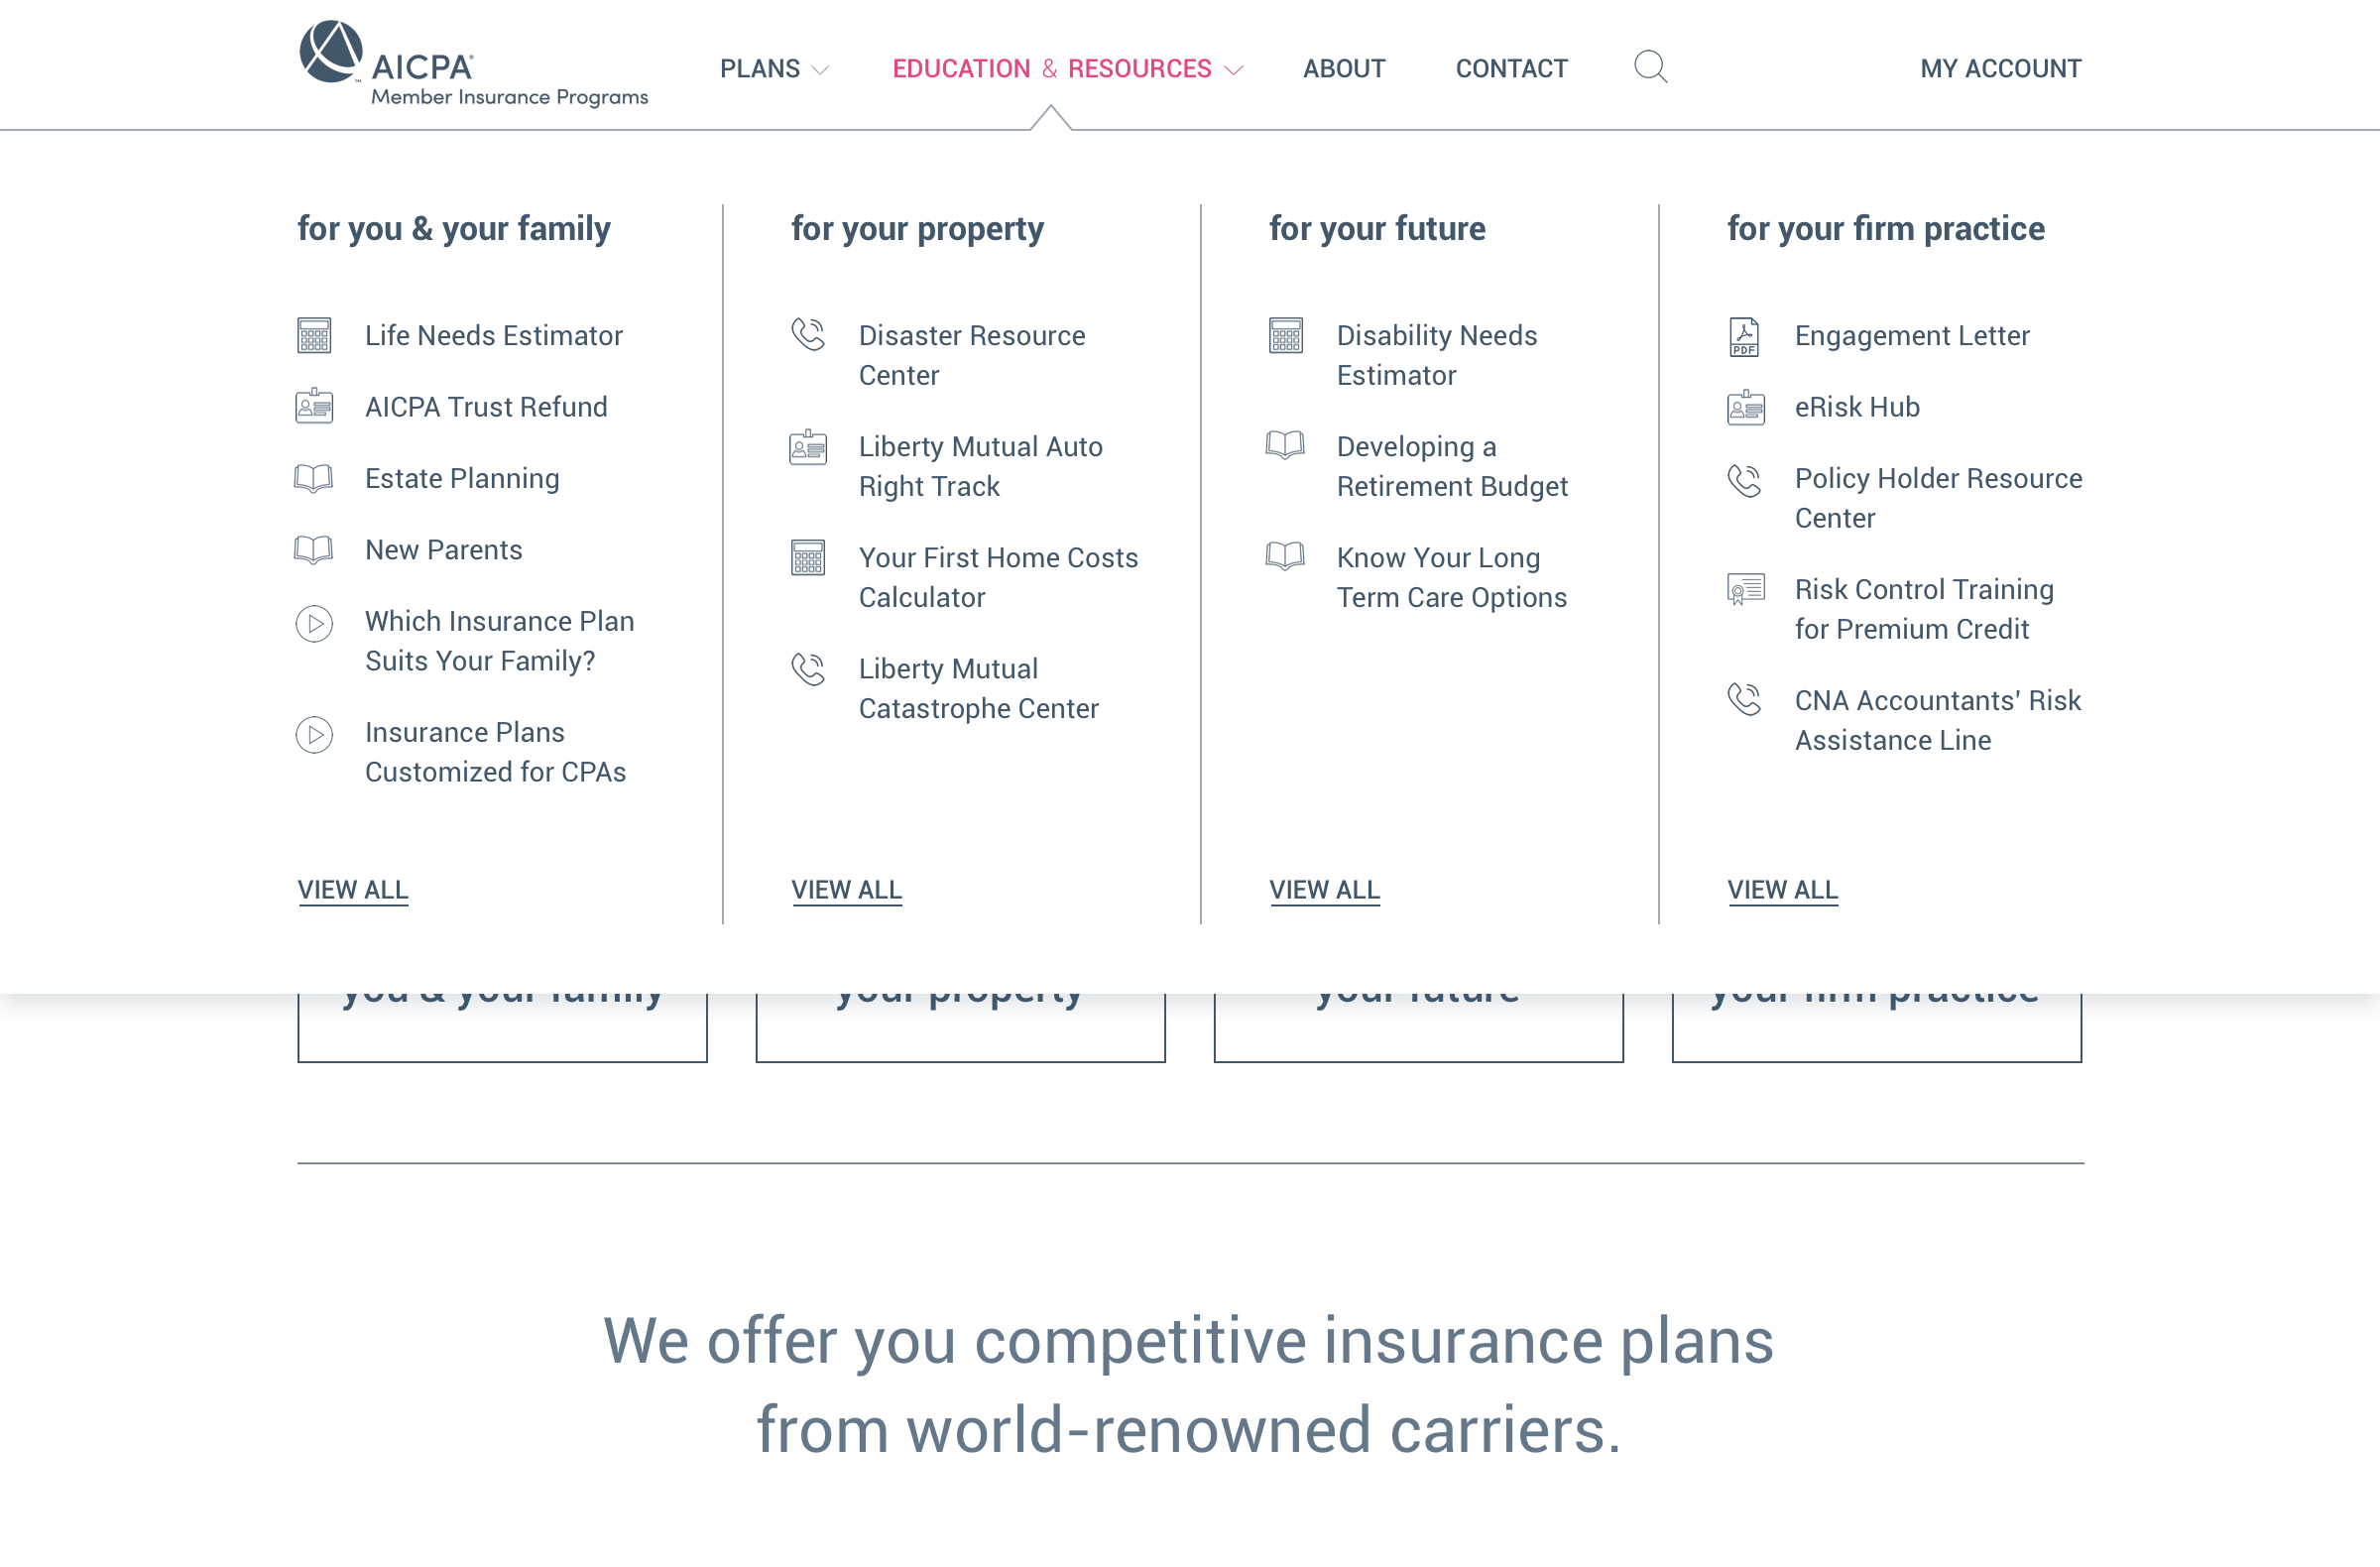Click phone icon beside CNA Accountants' Risk Assistance Line

[x=1744, y=700]
